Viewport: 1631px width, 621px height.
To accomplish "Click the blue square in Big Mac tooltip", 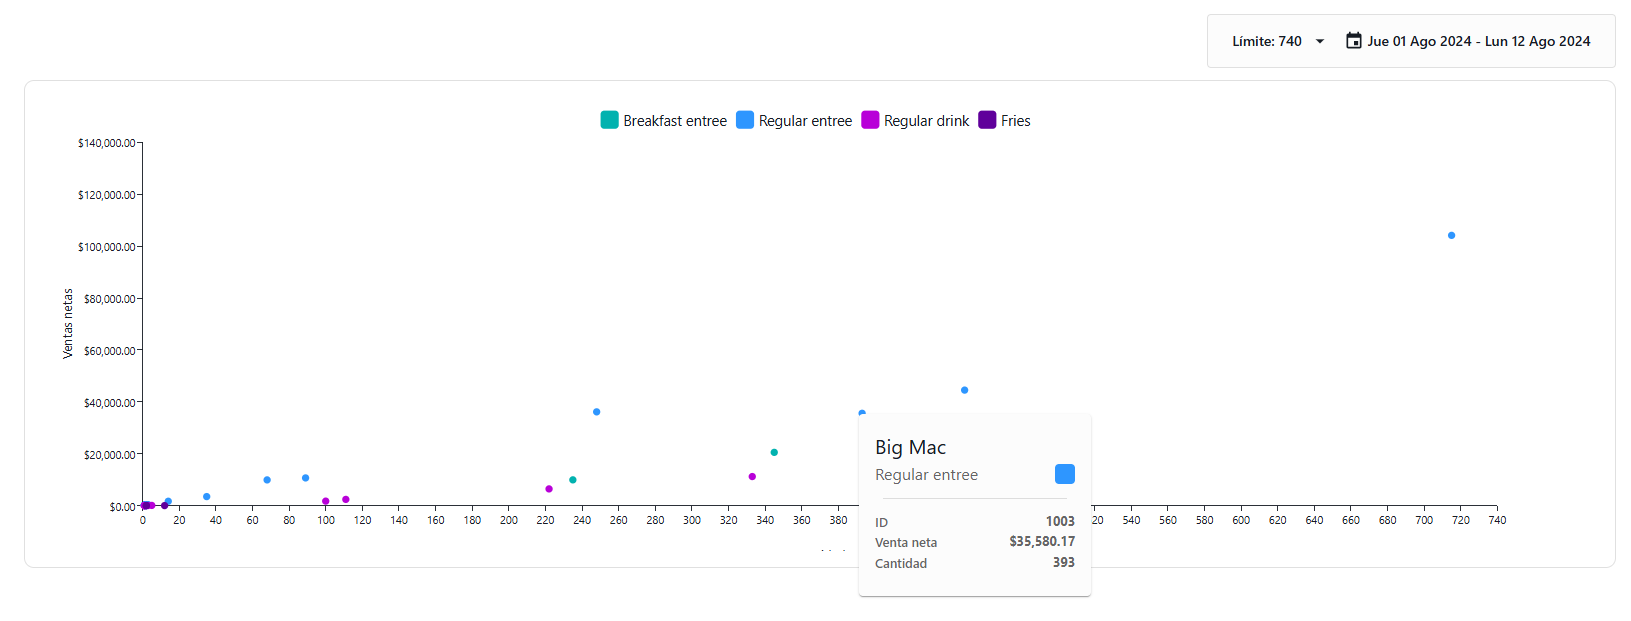I will coord(1065,474).
